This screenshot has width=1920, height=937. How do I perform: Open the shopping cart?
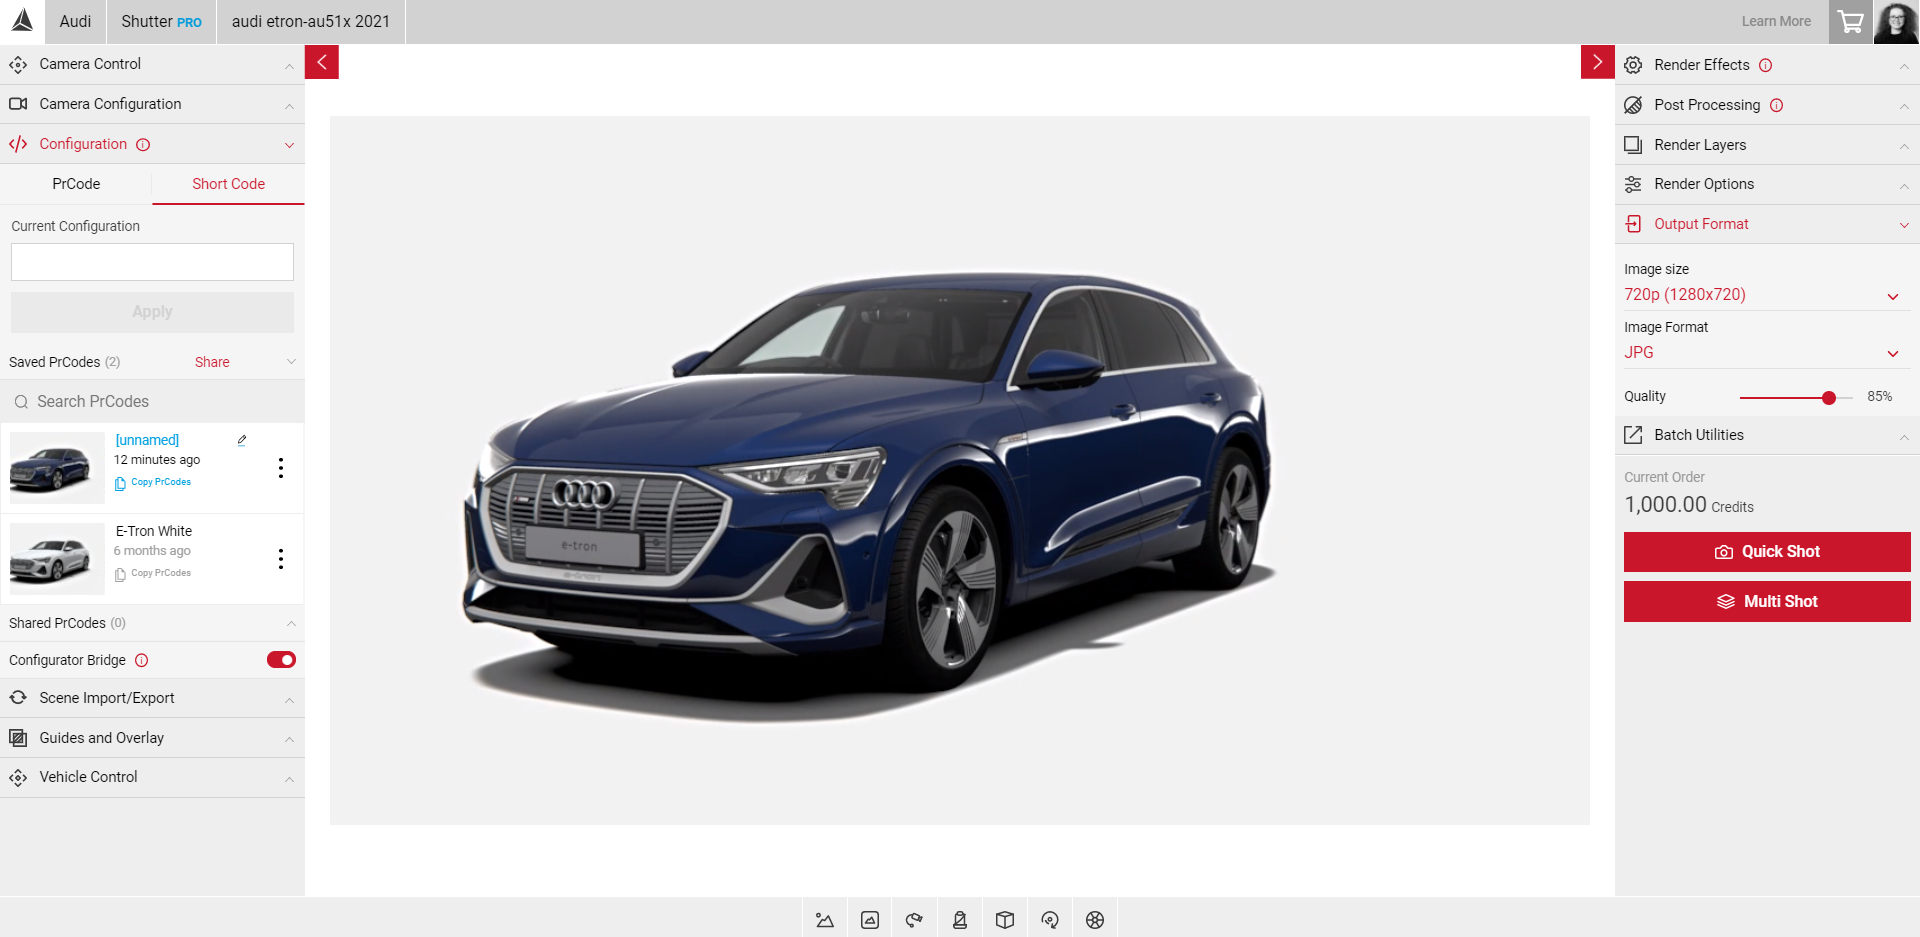[x=1851, y=22]
